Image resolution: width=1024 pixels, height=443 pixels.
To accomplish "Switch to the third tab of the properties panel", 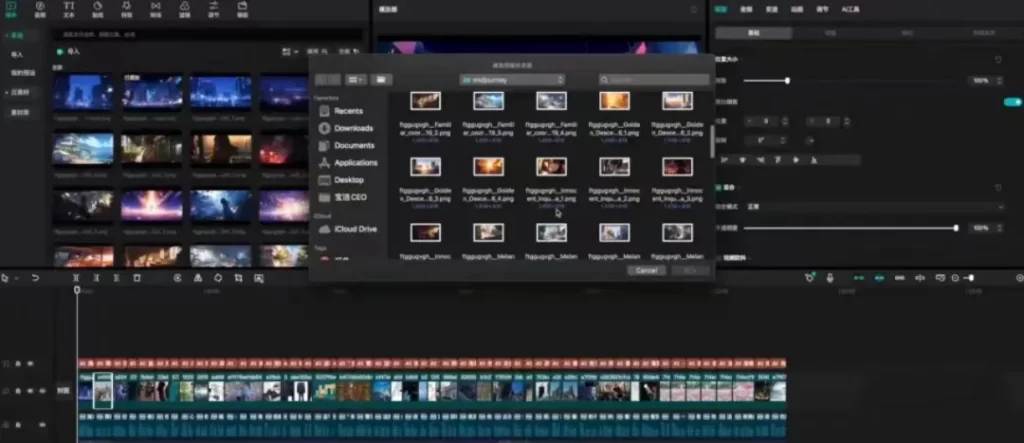I will click(x=771, y=9).
